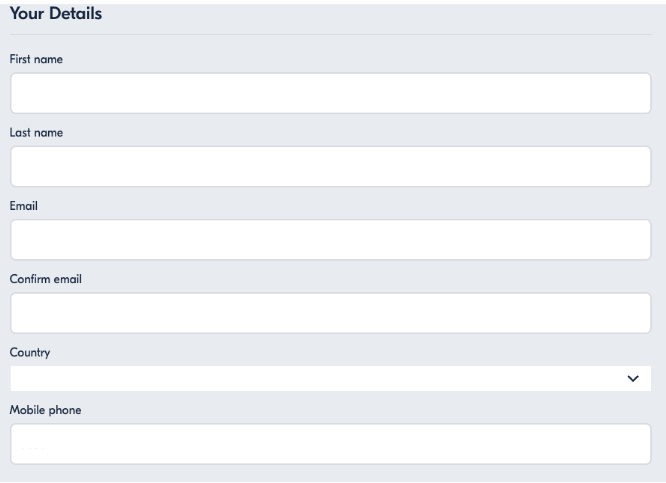This screenshot has width=666, height=483.
Task: Open the Country selection dropdown
Action: pos(330,378)
